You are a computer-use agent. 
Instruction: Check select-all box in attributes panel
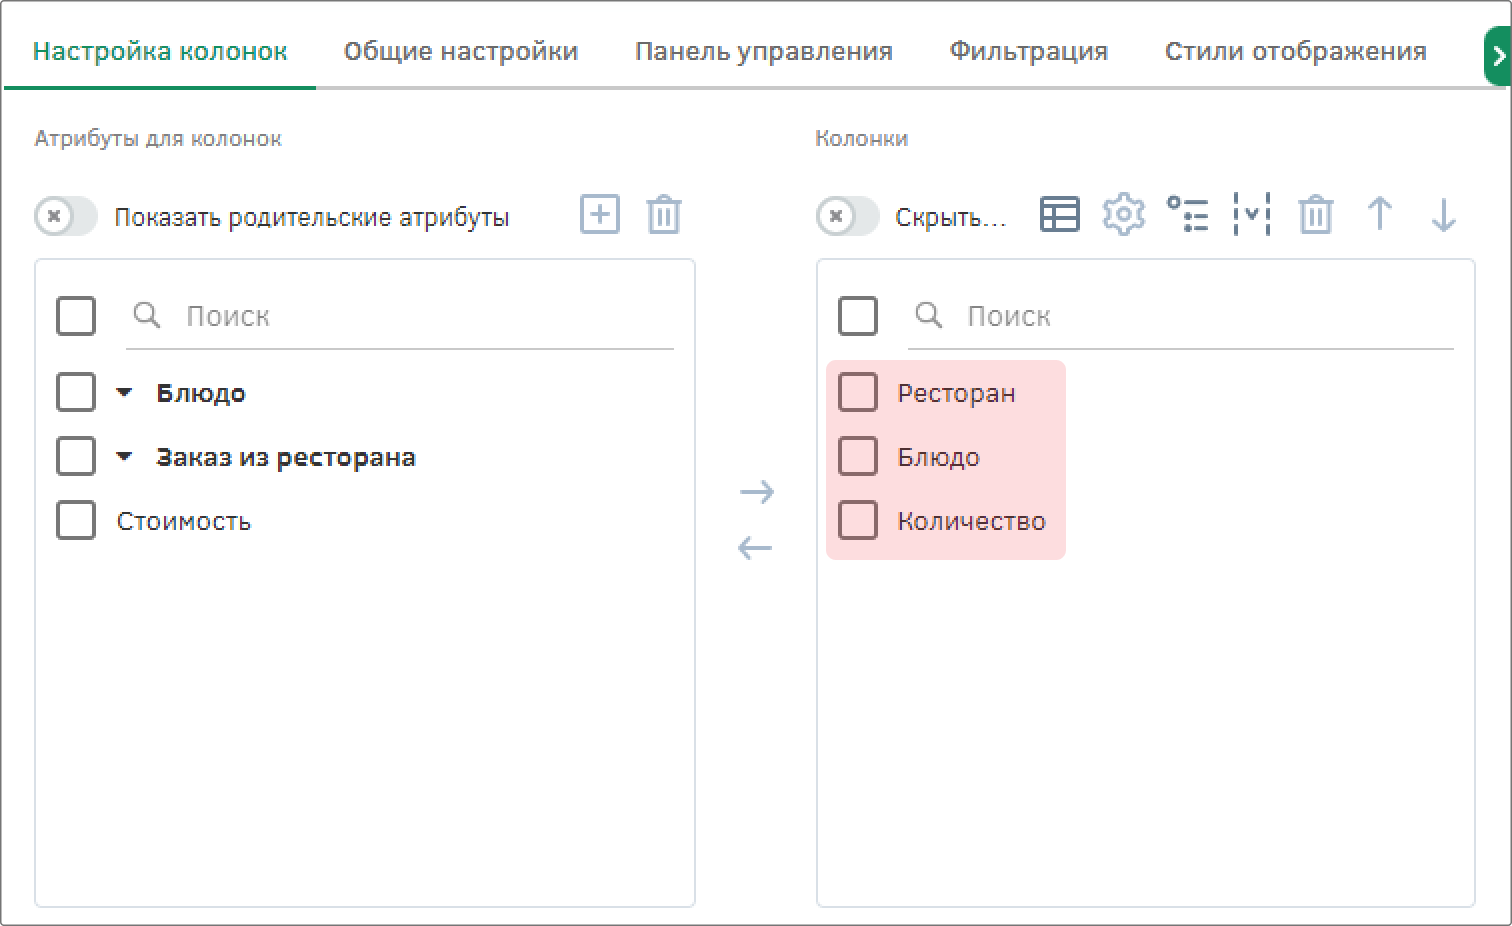(x=76, y=316)
